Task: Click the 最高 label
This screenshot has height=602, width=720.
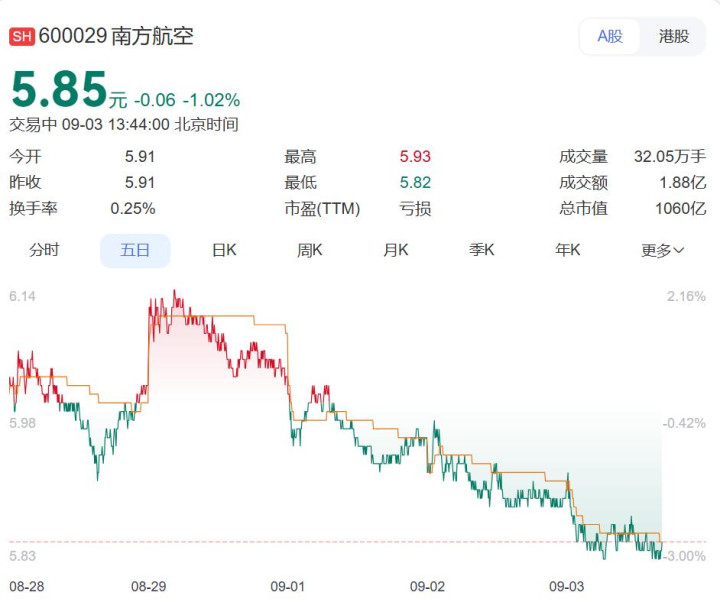Action: pos(300,157)
